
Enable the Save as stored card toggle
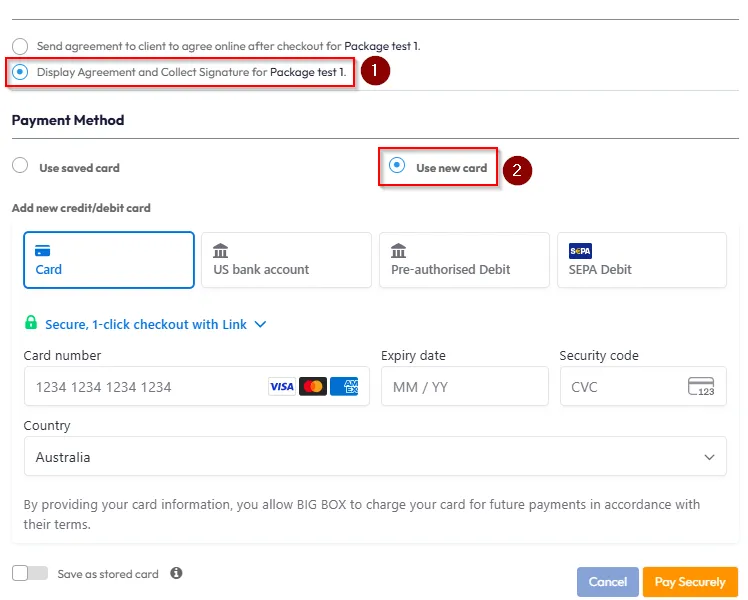pyautogui.click(x=30, y=573)
